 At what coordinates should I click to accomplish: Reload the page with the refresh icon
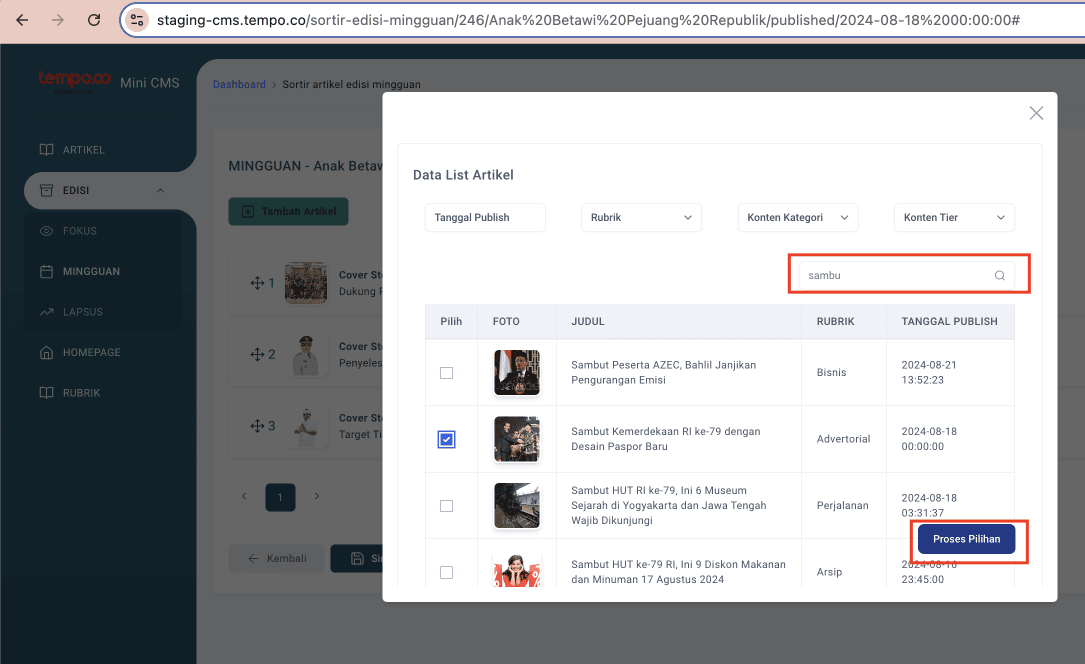point(94,20)
